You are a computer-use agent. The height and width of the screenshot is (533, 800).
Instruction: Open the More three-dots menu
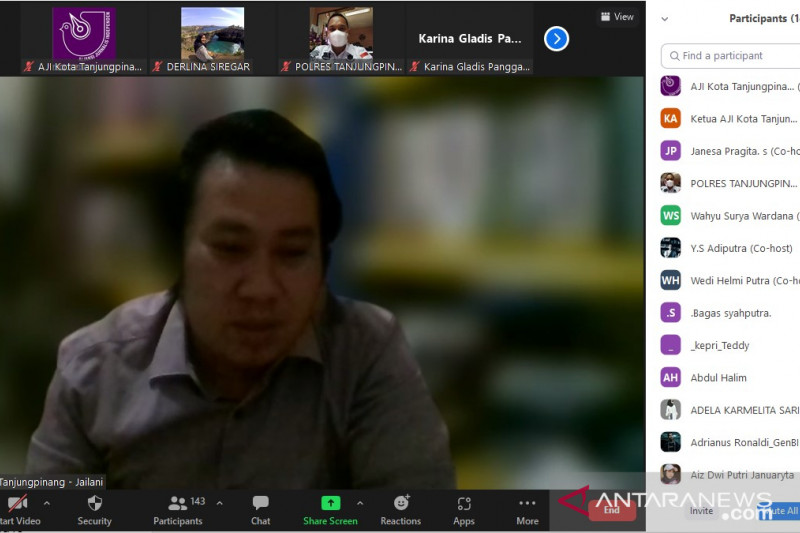pyautogui.click(x=527, y=503)
